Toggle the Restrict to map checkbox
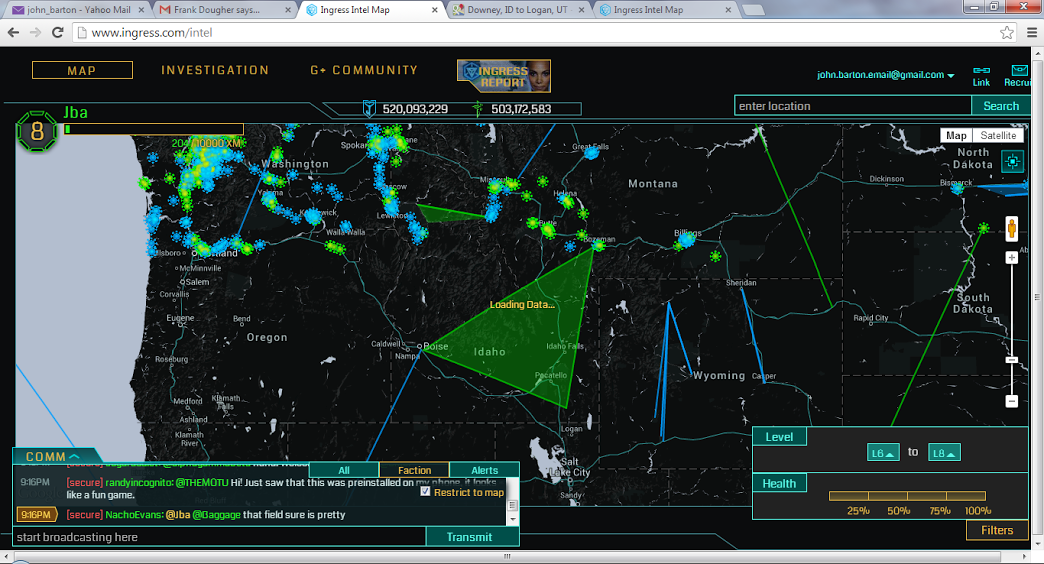 tap(425, 491)
